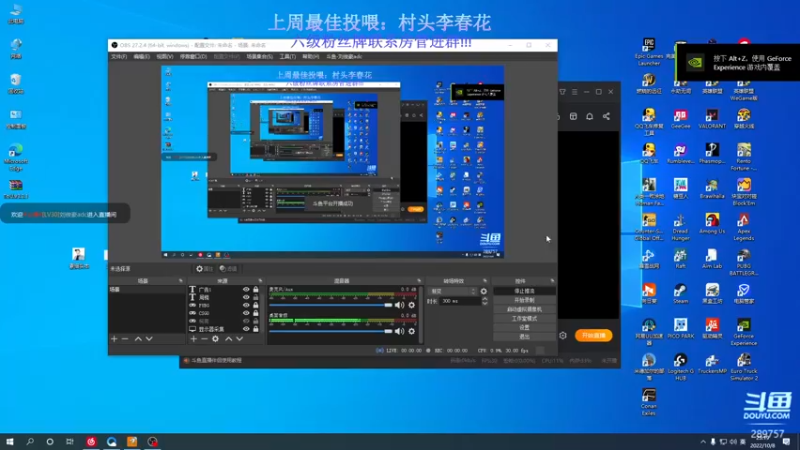
Task: Open scene transition type dropdown
Action: point(453,291)
